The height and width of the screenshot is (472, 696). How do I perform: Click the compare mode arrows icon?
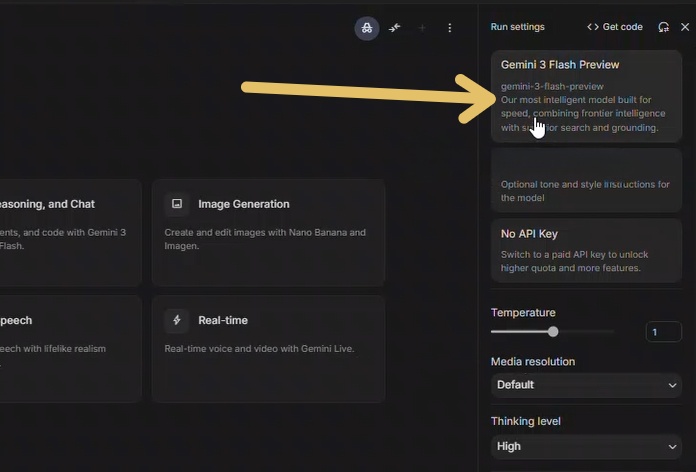coord(395,28)
